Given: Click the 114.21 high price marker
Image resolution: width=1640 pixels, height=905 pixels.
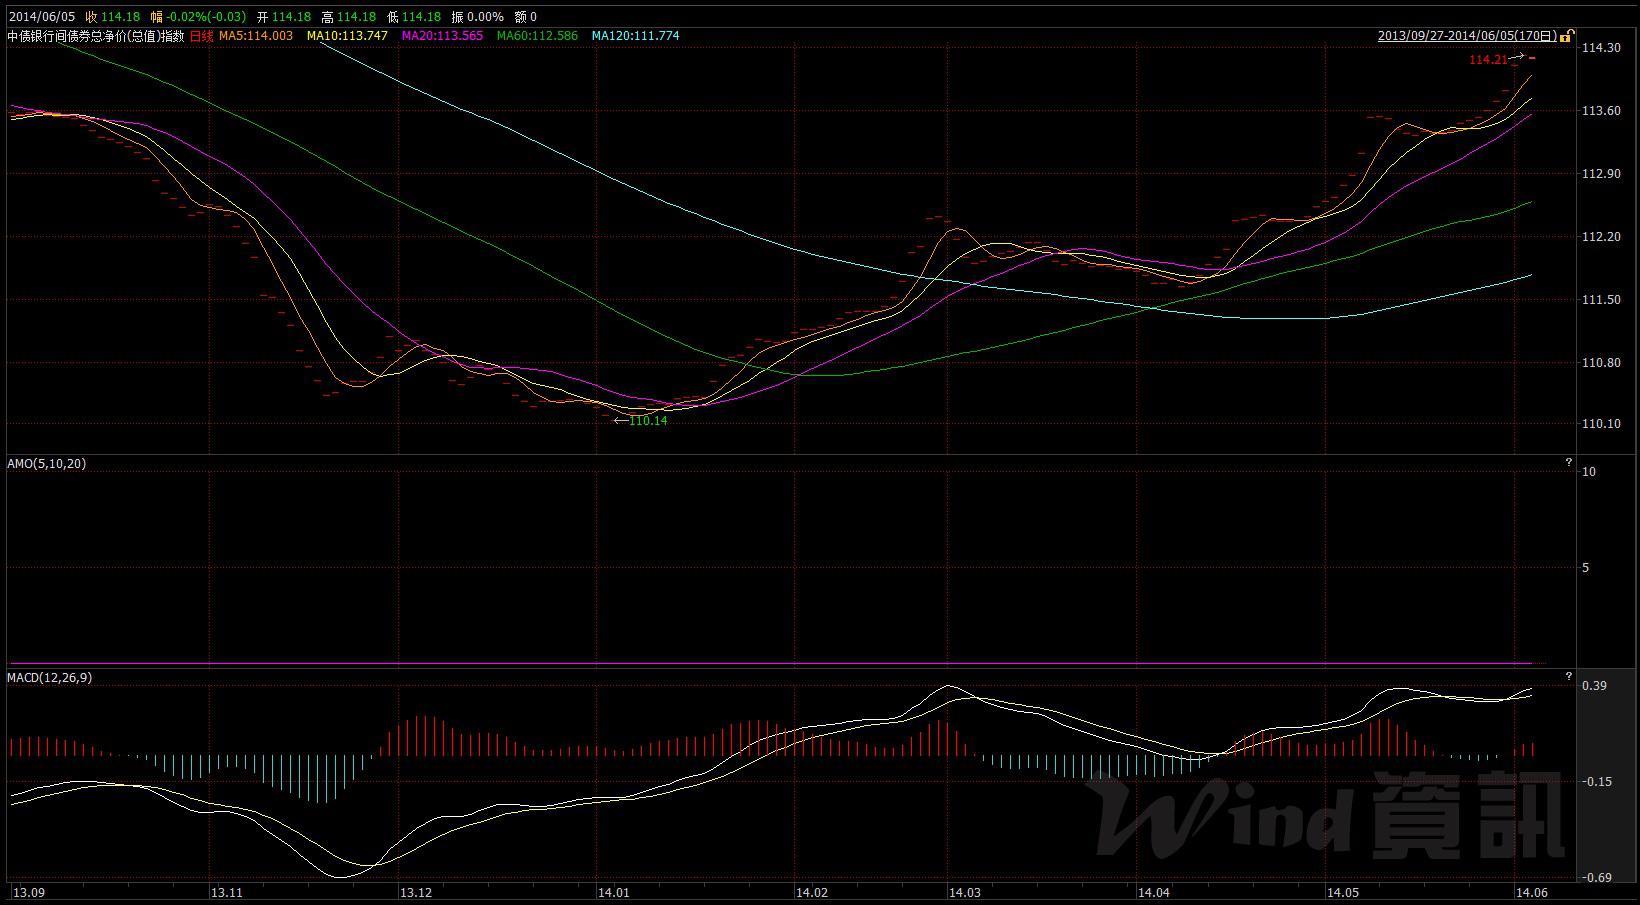Looking at the screenshot, I should [x=1488, y=60].
